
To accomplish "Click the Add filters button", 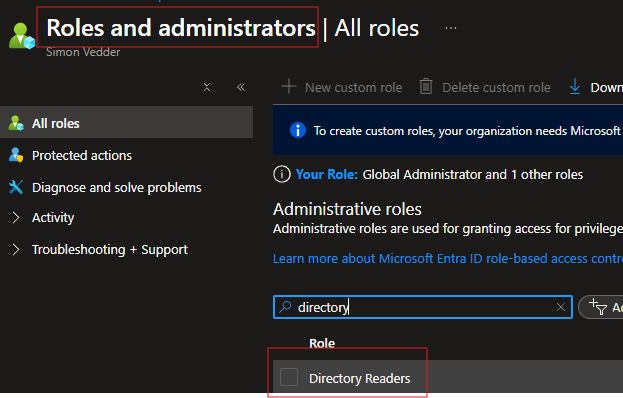I will (x=601, y=307).
